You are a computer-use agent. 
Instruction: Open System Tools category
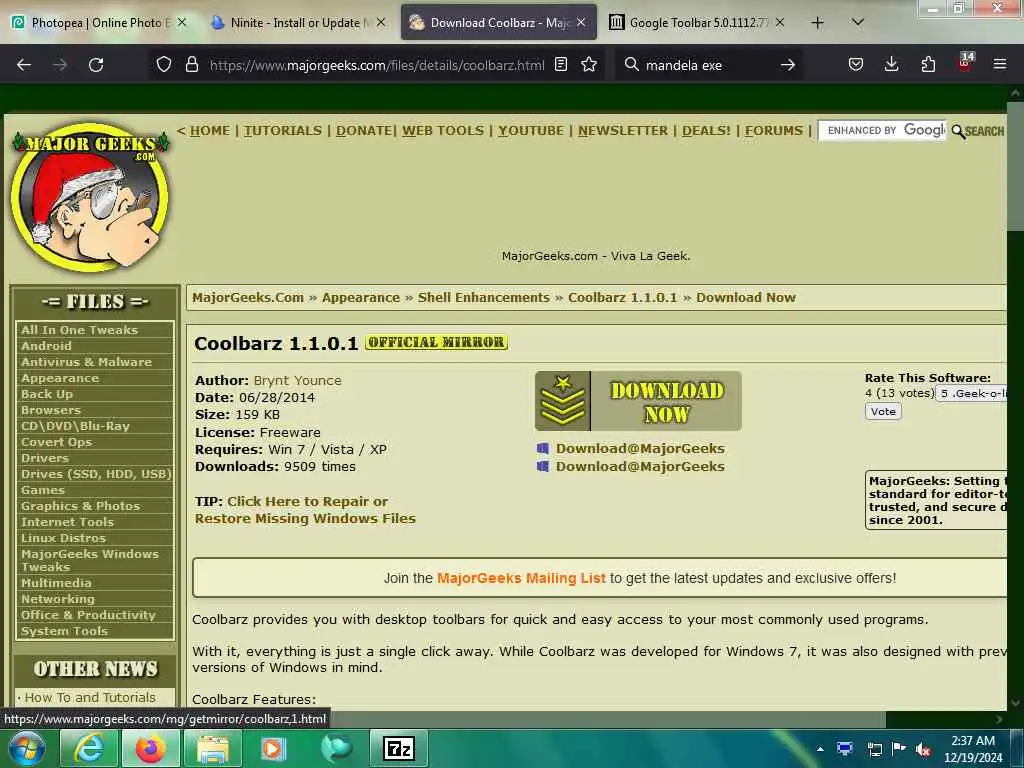[x=64, y=631]
